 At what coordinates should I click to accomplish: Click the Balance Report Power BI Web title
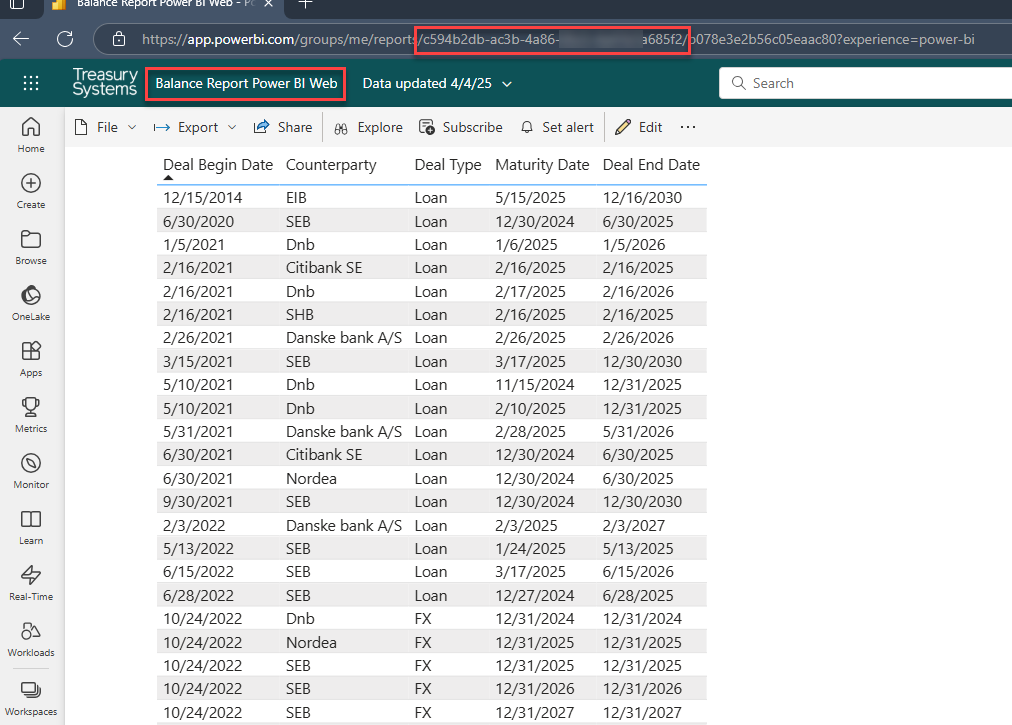[246, 83]
